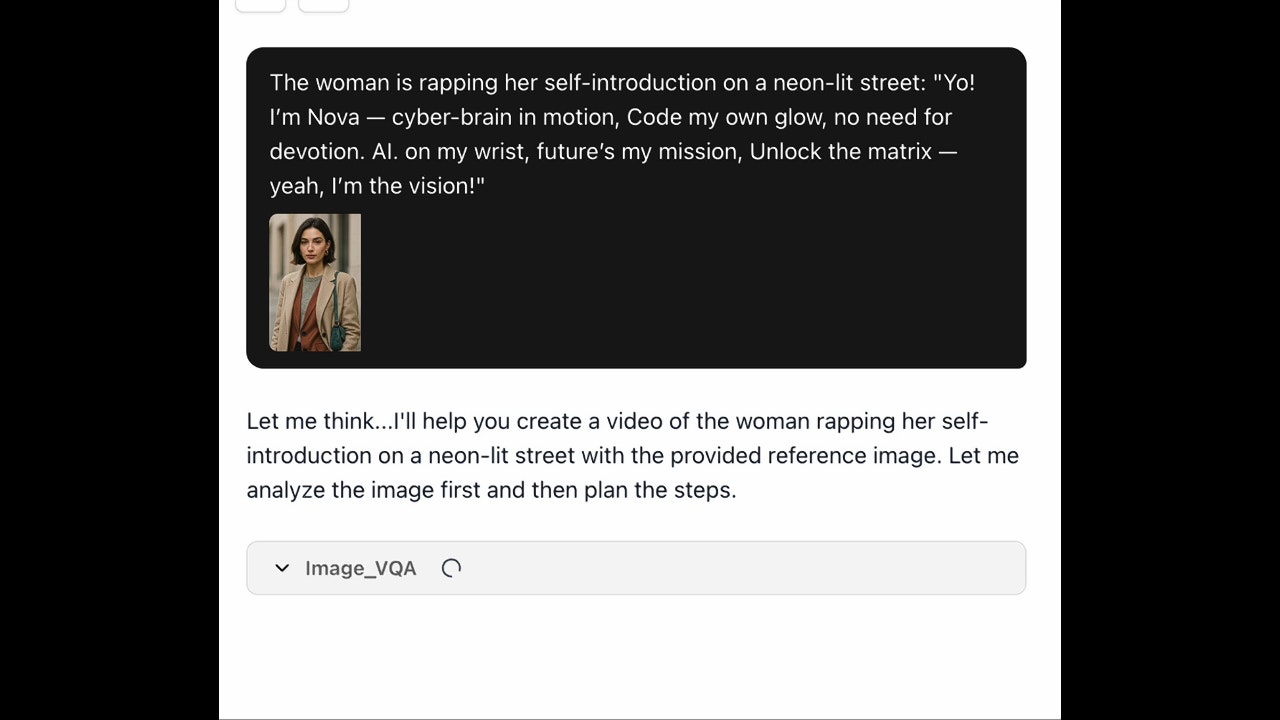The width and height of the screenshot is (1280, 720).
Task: Open the woman's reference image thumbnail
Action: 315,283
